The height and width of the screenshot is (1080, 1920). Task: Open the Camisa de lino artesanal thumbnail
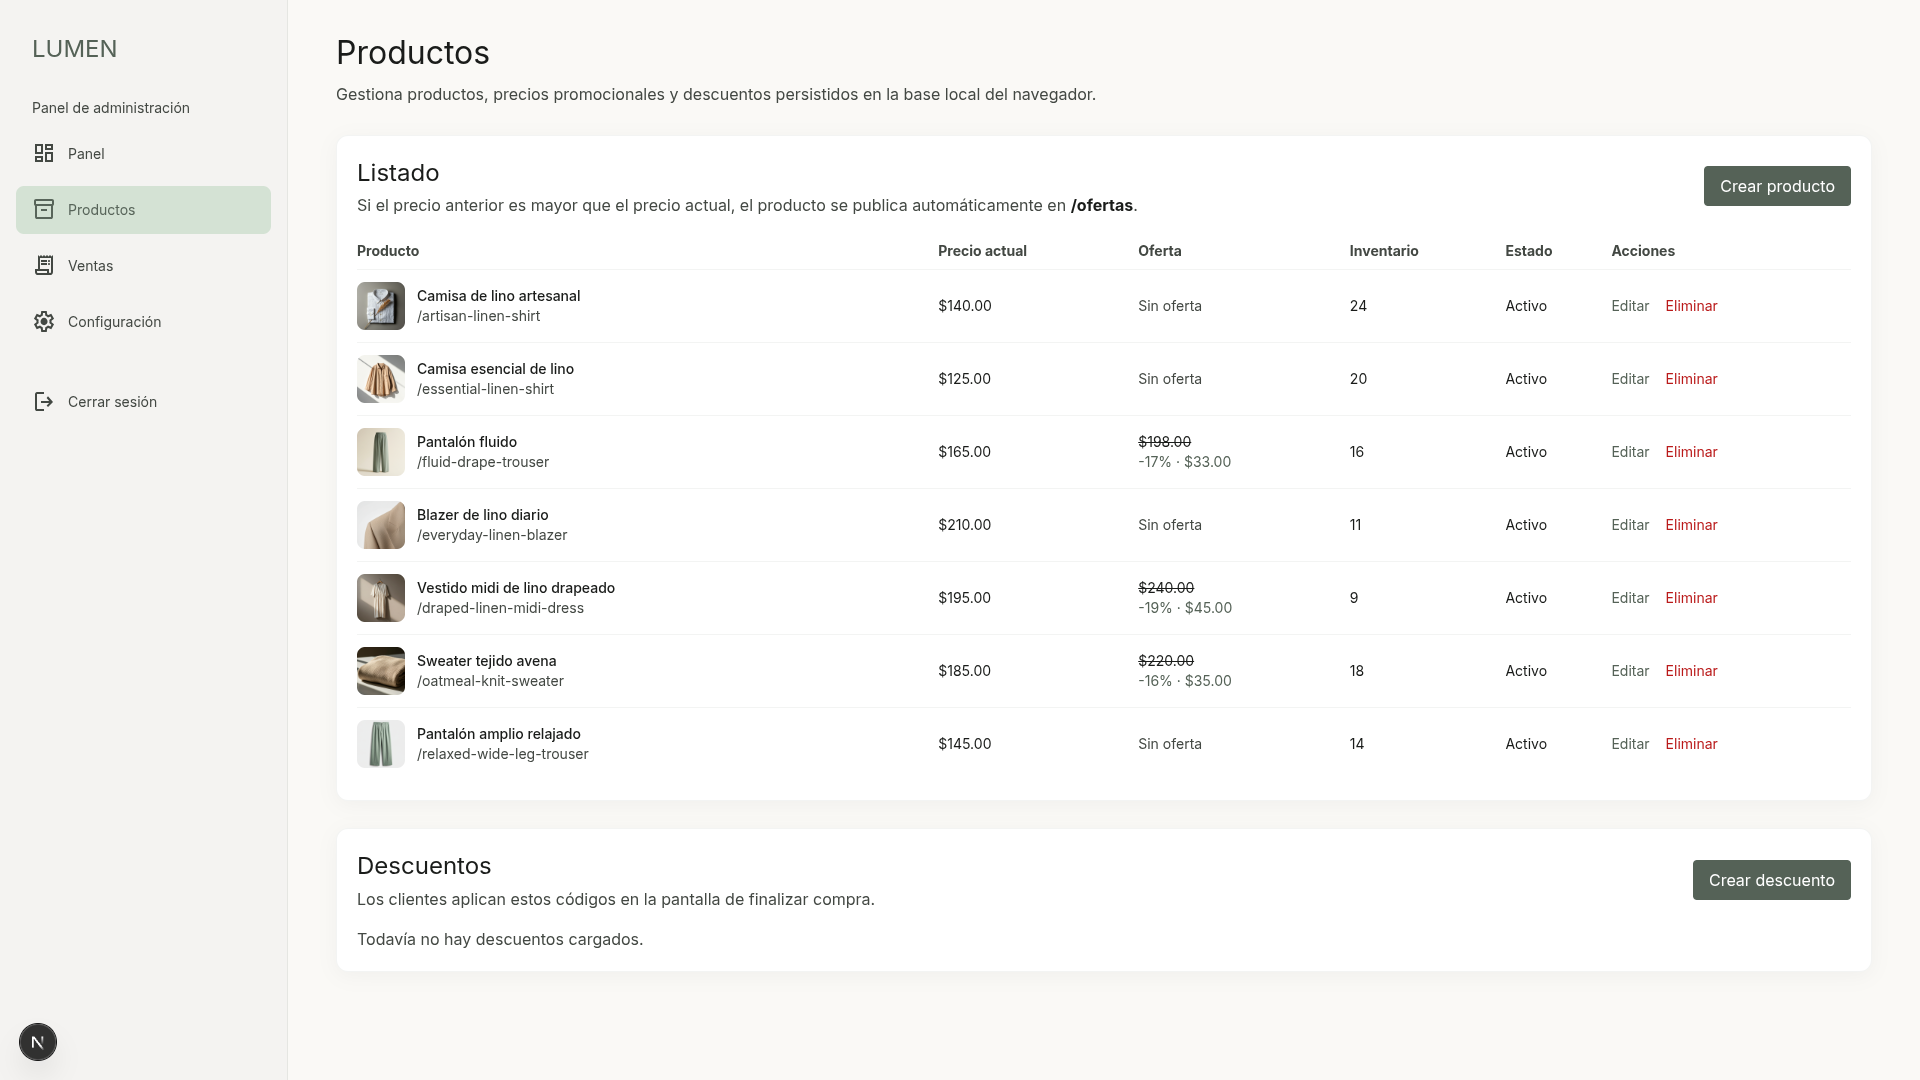tap(381, 306)
